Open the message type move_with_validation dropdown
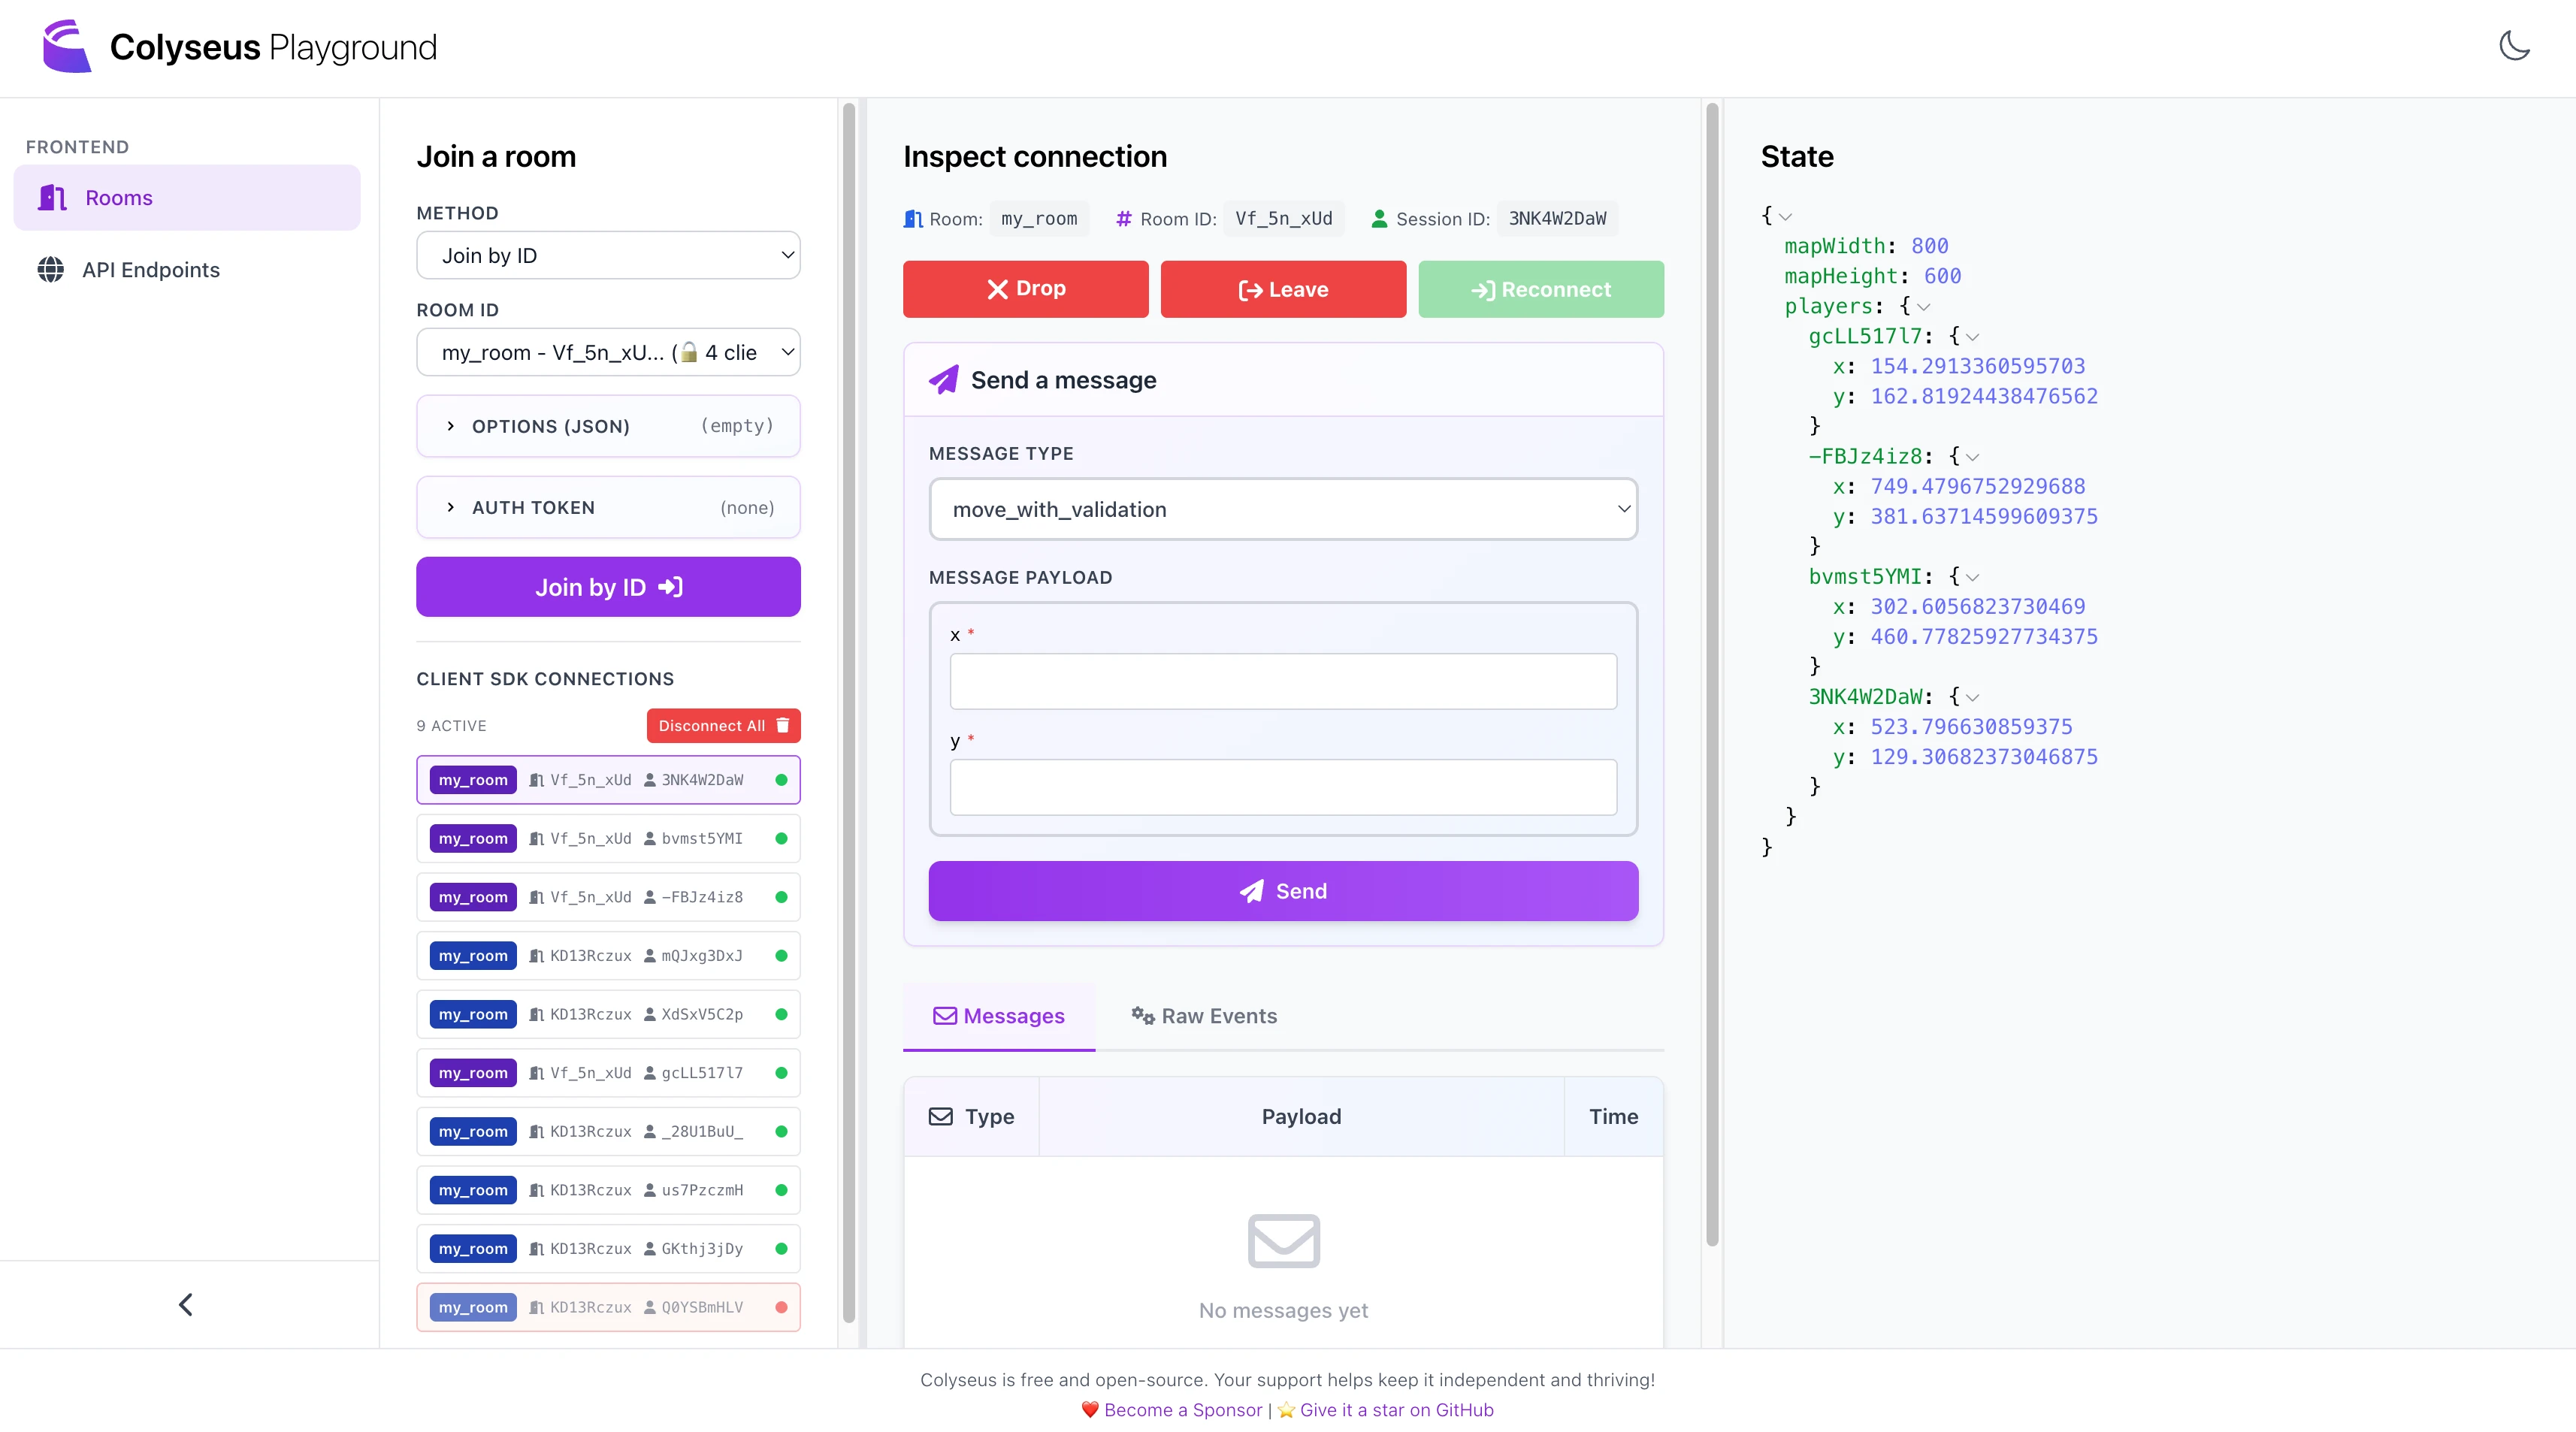This screenshot has height=1432, width=2576. [x=1283, y=509]
